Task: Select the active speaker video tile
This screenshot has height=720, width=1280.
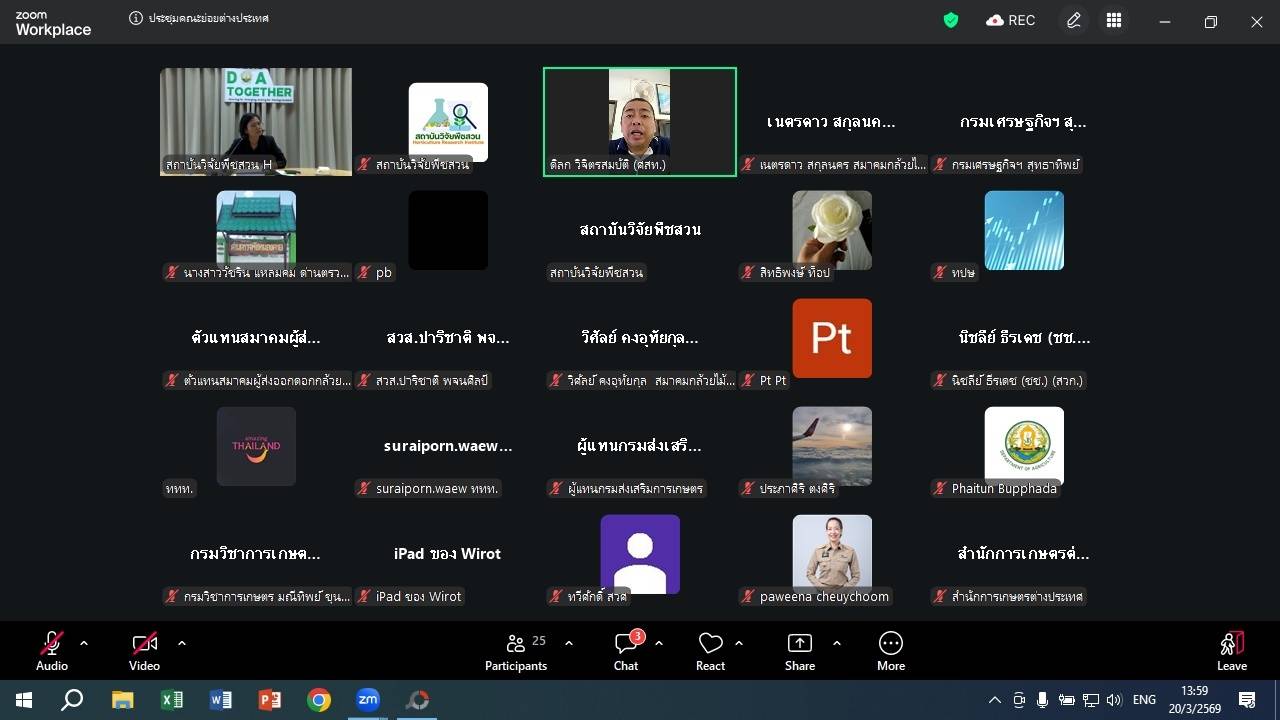Action: (x=640, y=121)
